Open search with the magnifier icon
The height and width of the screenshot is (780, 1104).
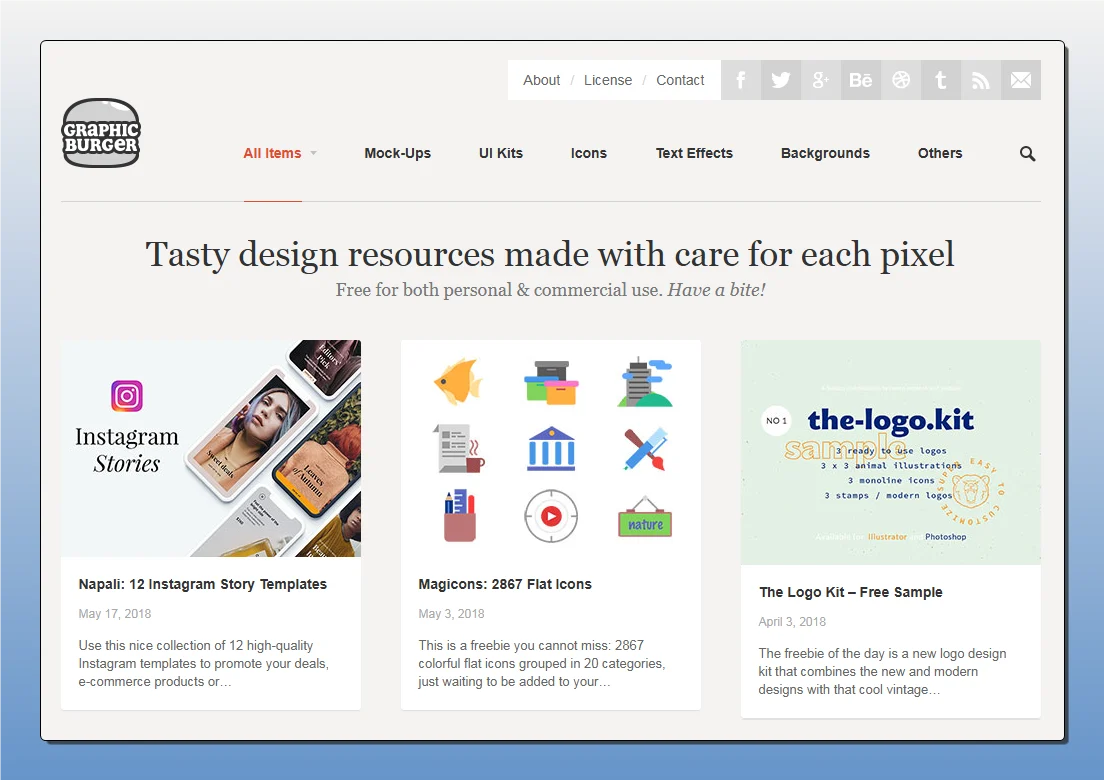(1027, 154)
